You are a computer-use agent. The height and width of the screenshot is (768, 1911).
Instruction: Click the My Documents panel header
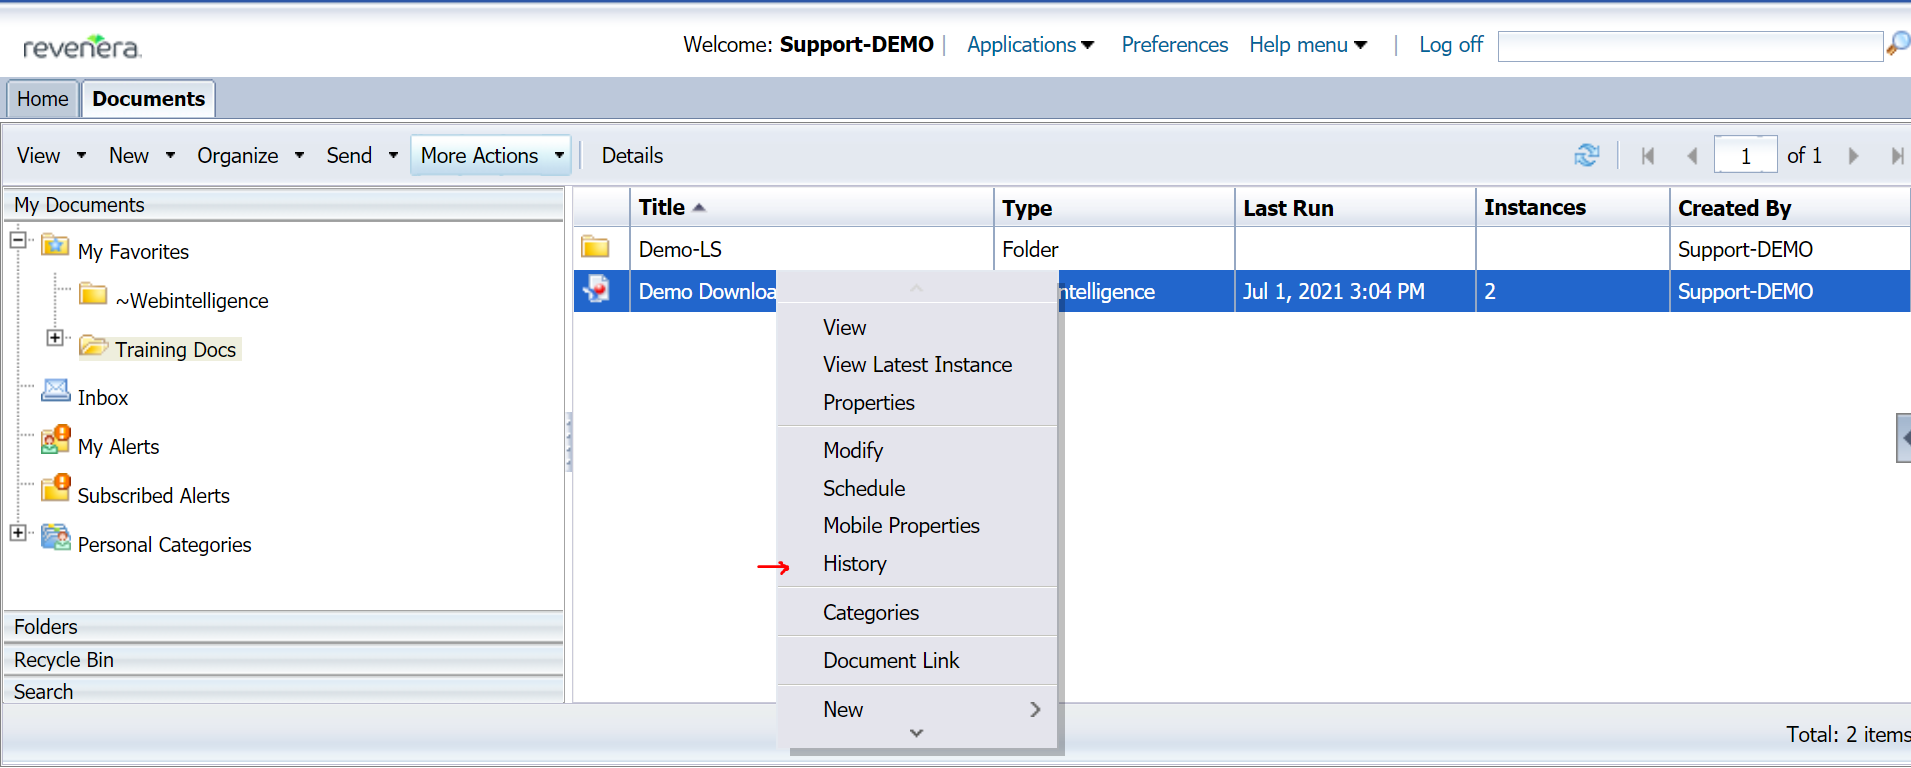284,205
